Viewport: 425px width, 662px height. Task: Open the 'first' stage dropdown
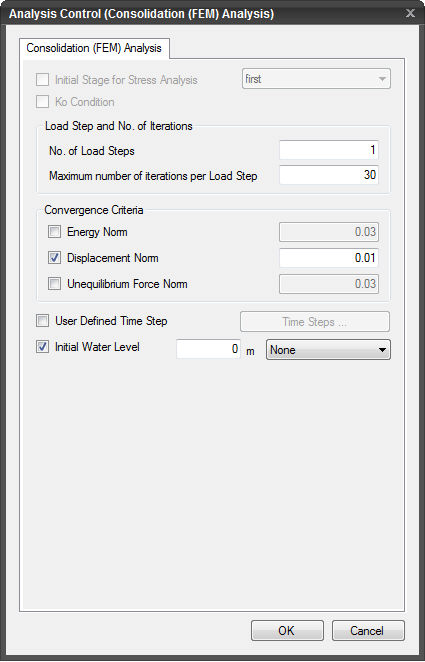(316, 79)
